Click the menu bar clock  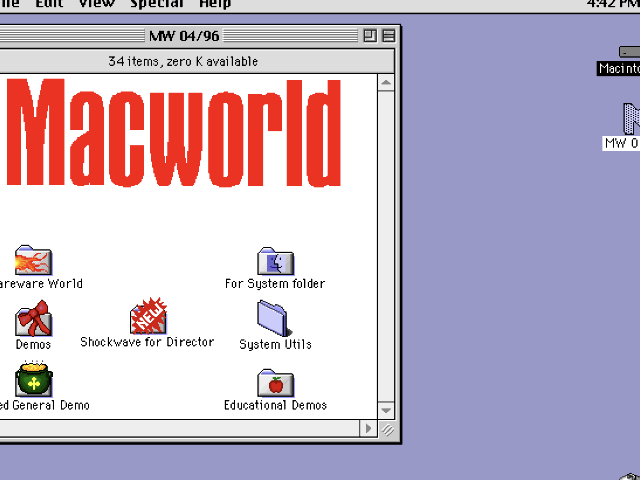point(613,4)
